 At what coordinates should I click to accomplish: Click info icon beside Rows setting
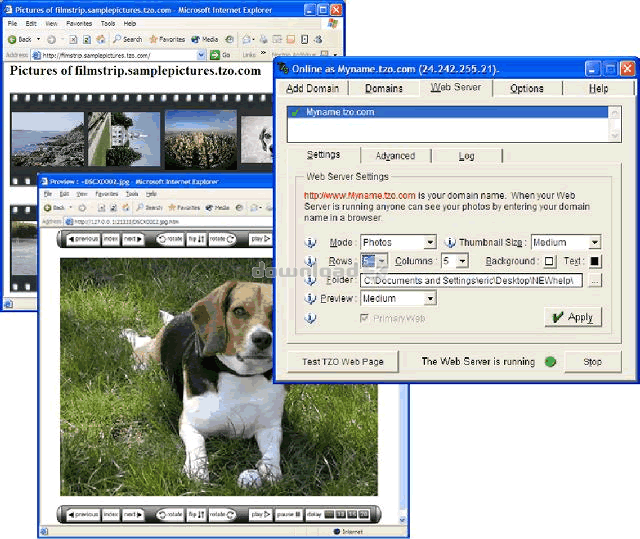(x=310, y=261)
